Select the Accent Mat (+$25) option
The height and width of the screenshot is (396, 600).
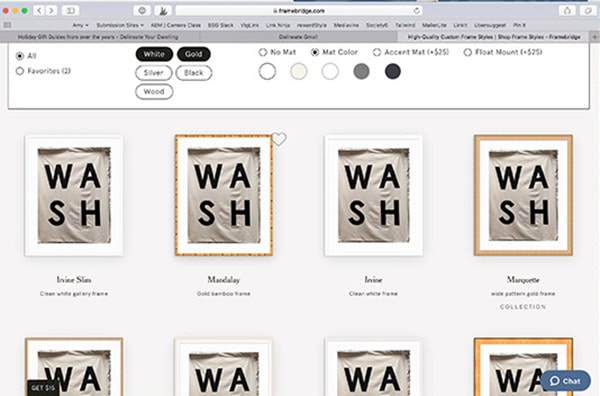pos(377,52)
